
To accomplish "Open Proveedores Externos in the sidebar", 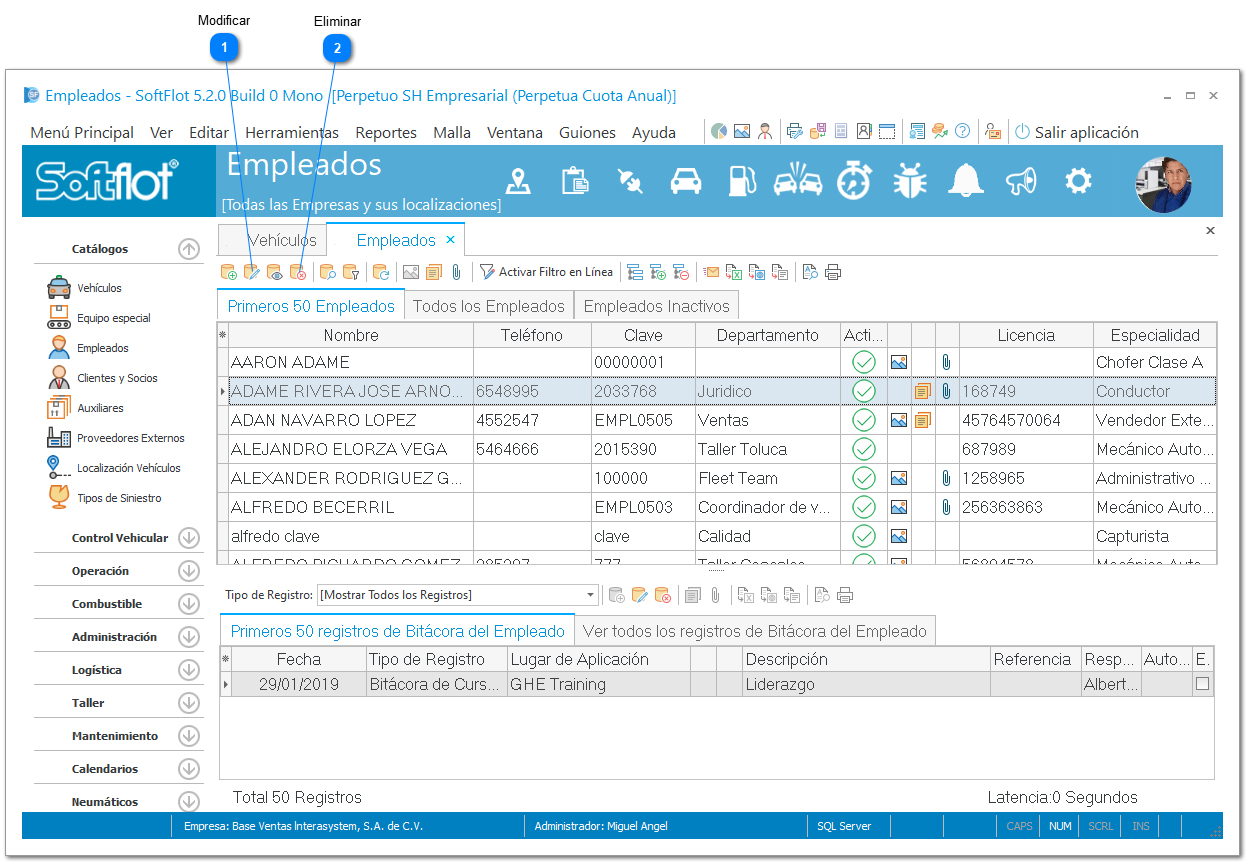I will (x=116, y=438).
